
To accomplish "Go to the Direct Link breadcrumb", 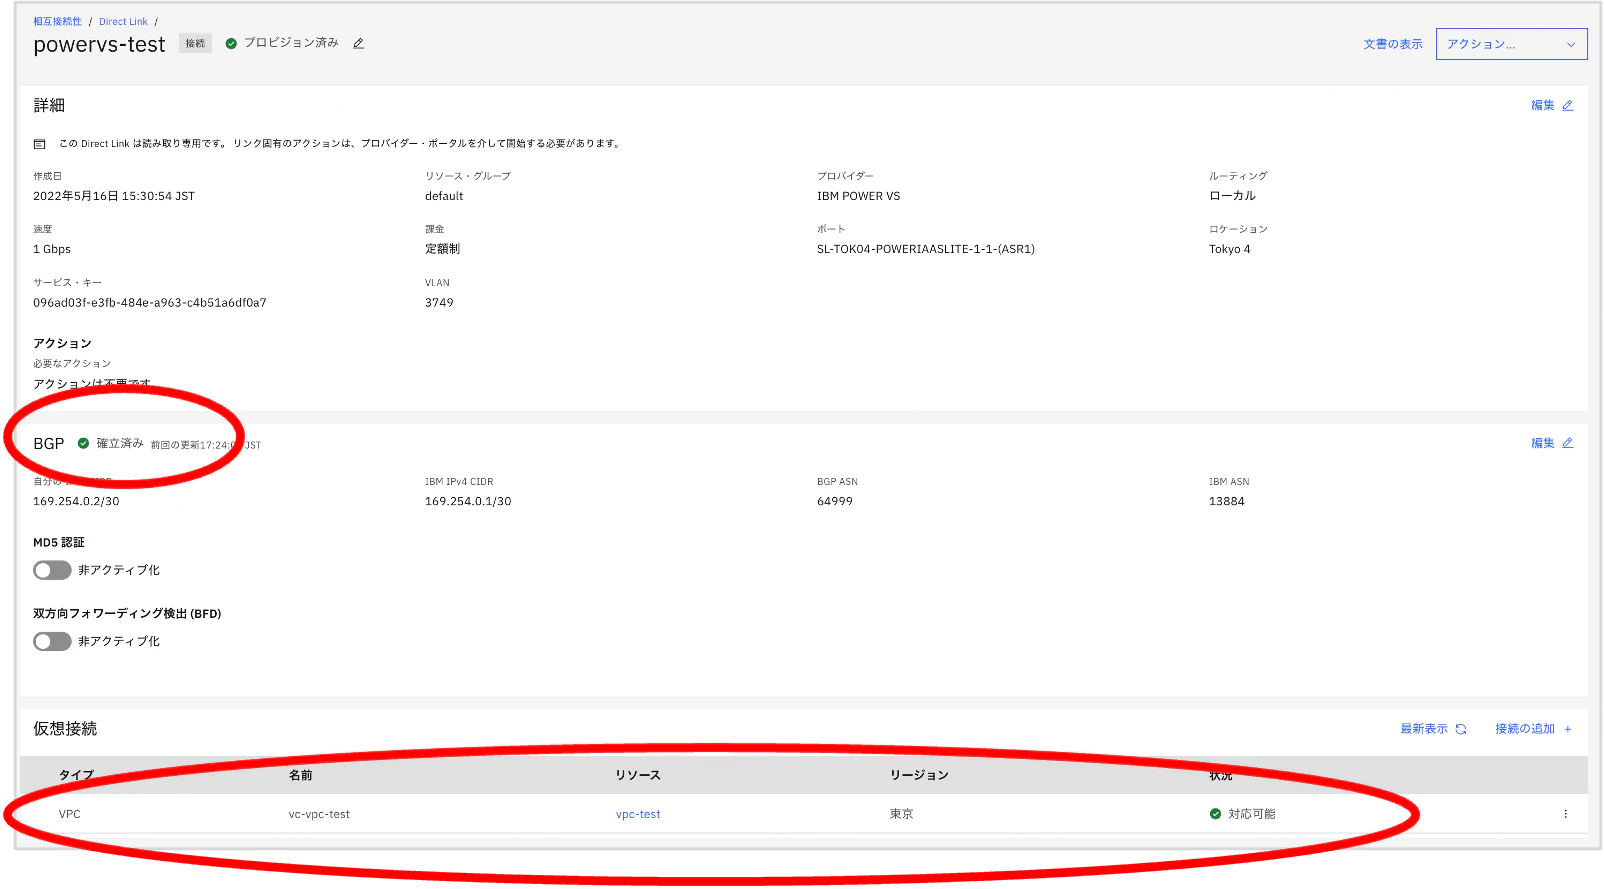I will [123, 21].
